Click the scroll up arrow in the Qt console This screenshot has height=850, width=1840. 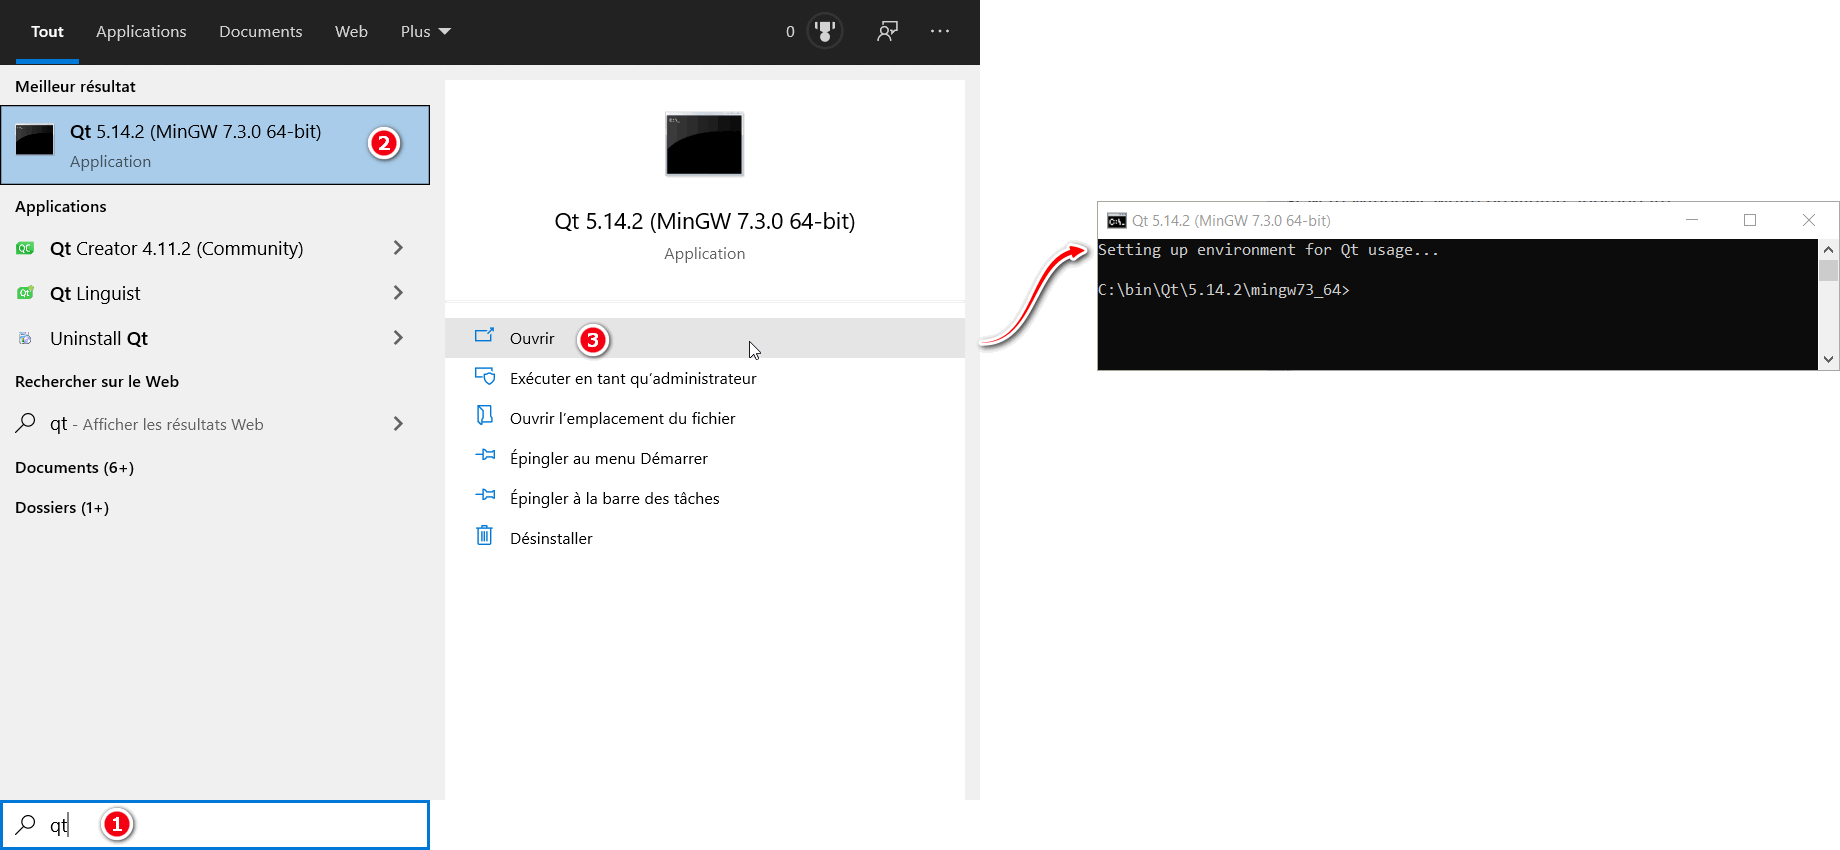(x=1828, y=249)
